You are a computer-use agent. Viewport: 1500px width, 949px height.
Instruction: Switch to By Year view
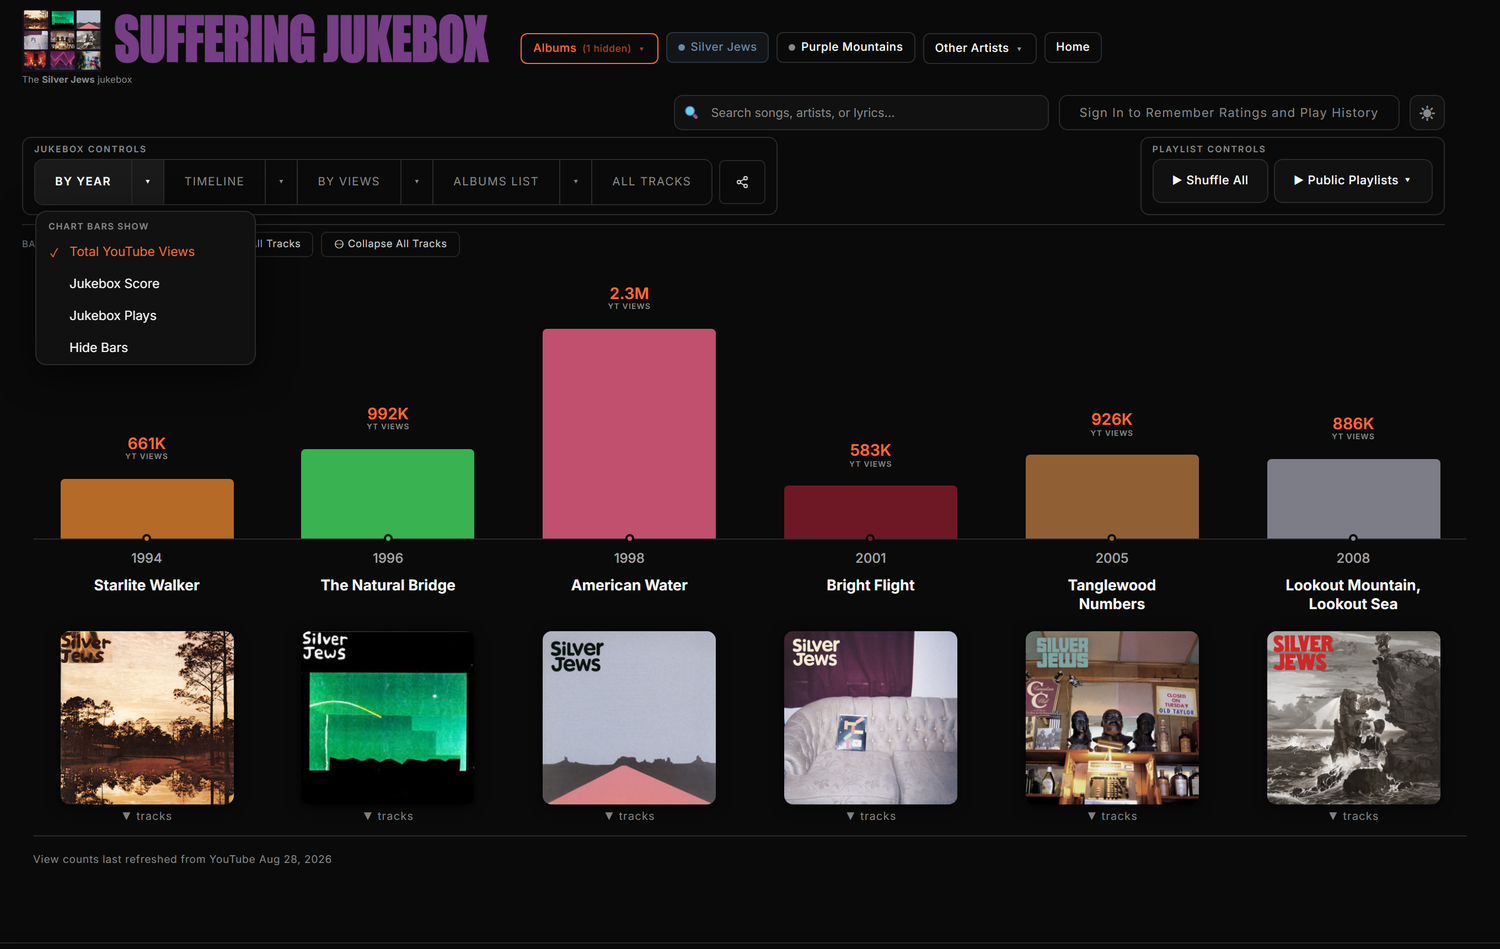[x=83, y=182]
